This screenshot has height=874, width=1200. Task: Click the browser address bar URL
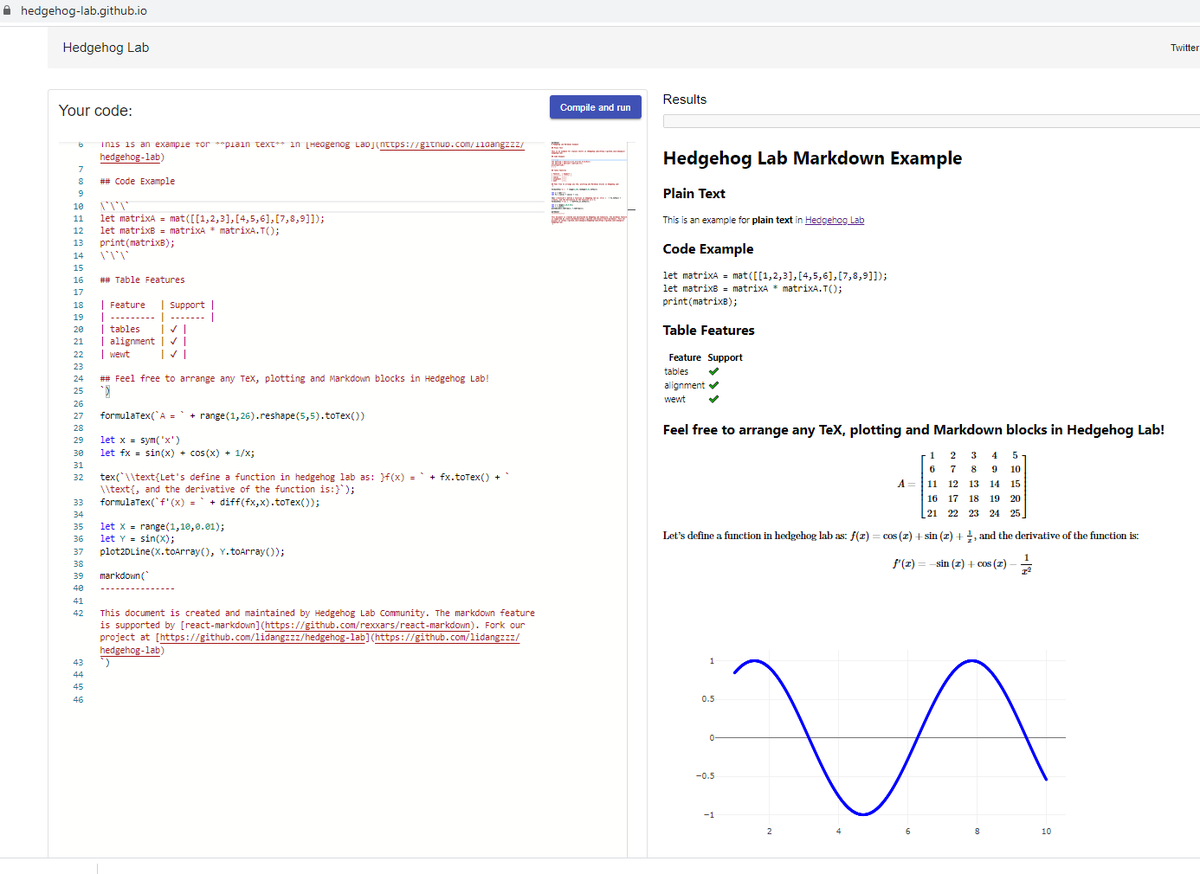tap(84, 10)
